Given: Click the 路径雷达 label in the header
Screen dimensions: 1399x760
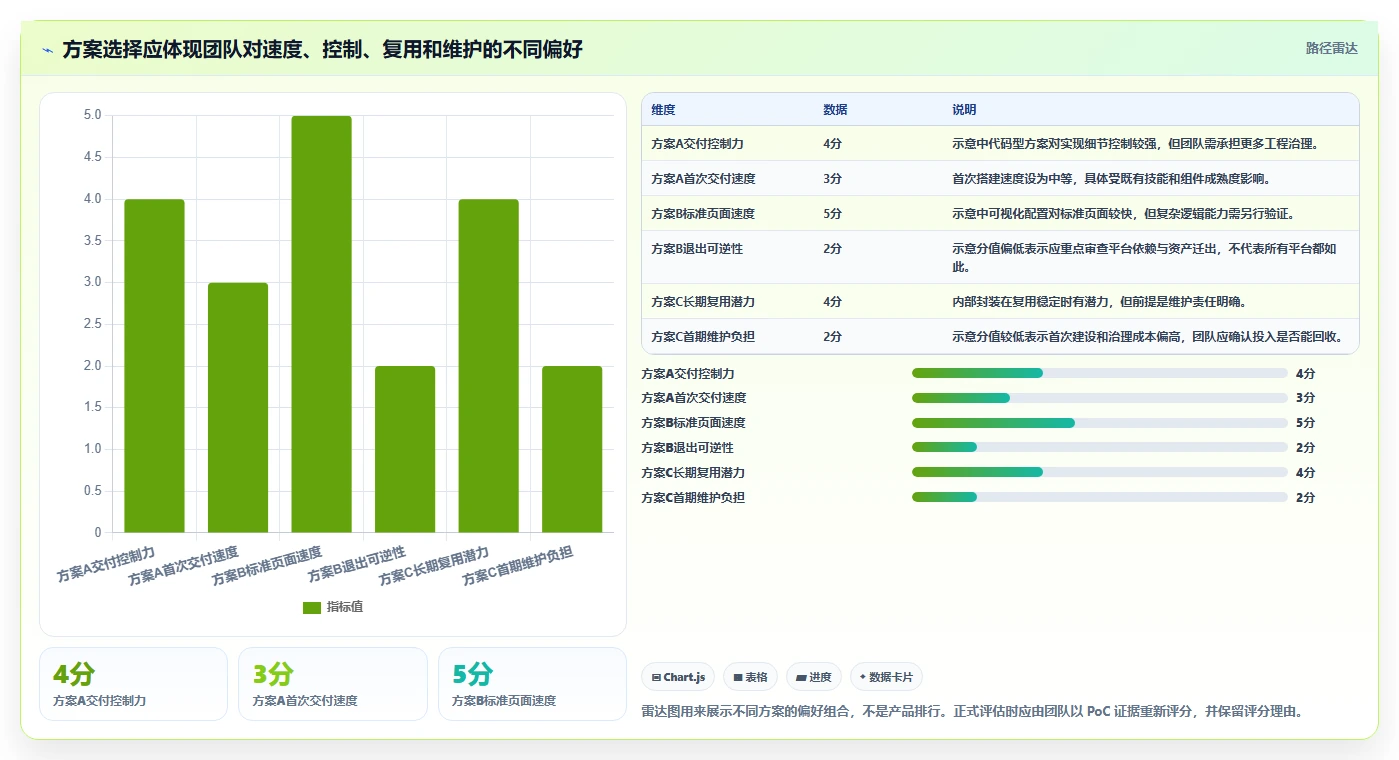Looking at the screenshot, I should pyautogui.click(x=1331, y=48).
